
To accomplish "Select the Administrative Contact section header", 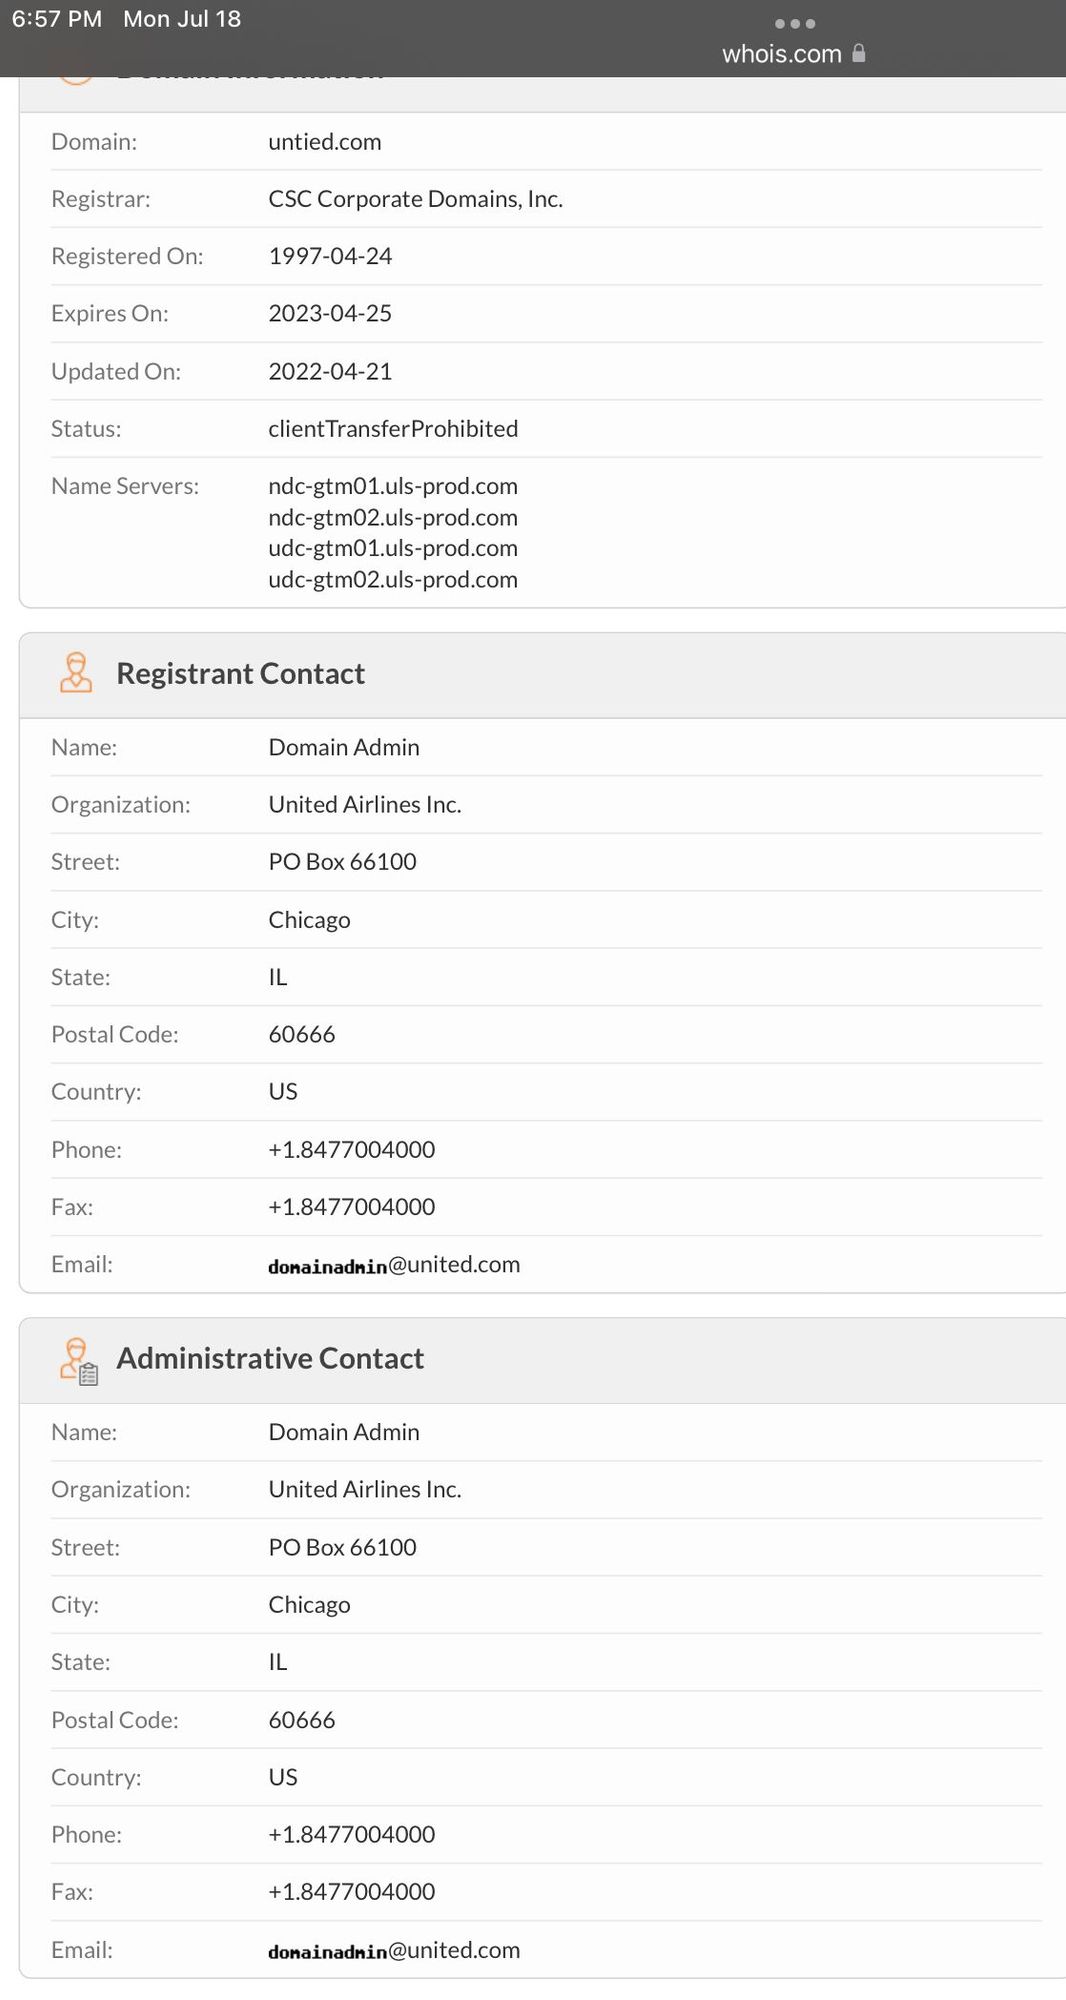I will point(270,1359).
